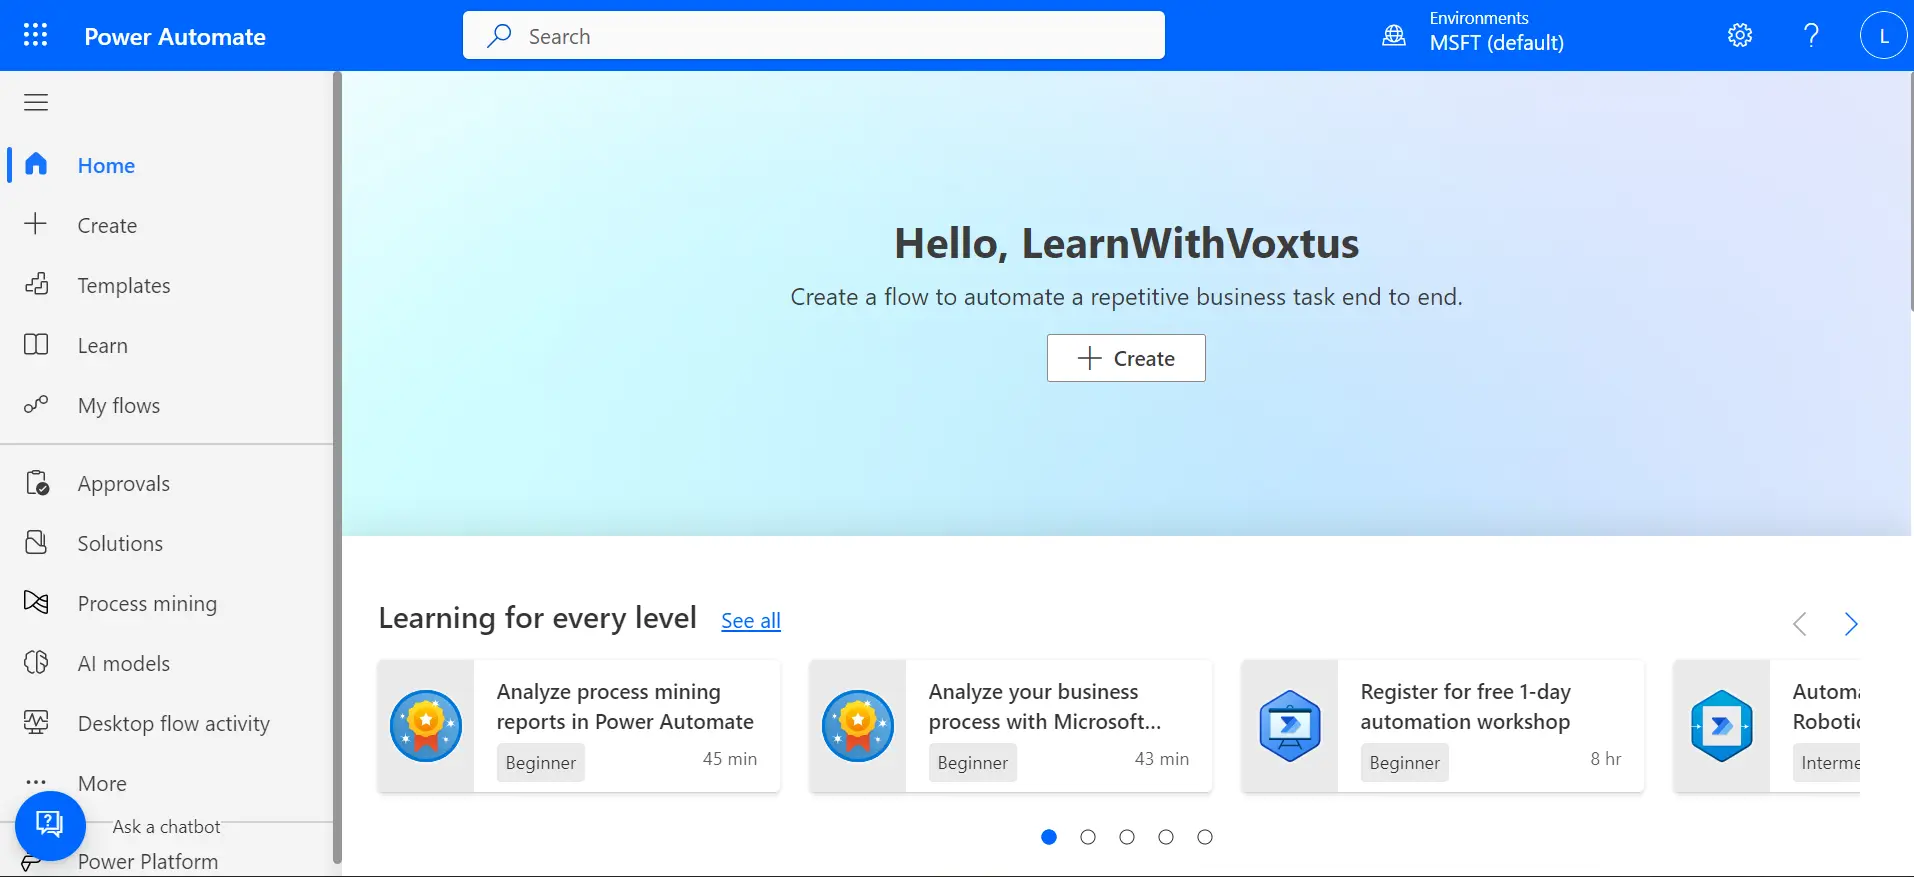1914x877 pixels.
Task: Select the fifth carousel page dot
Action: (1205, 837)
